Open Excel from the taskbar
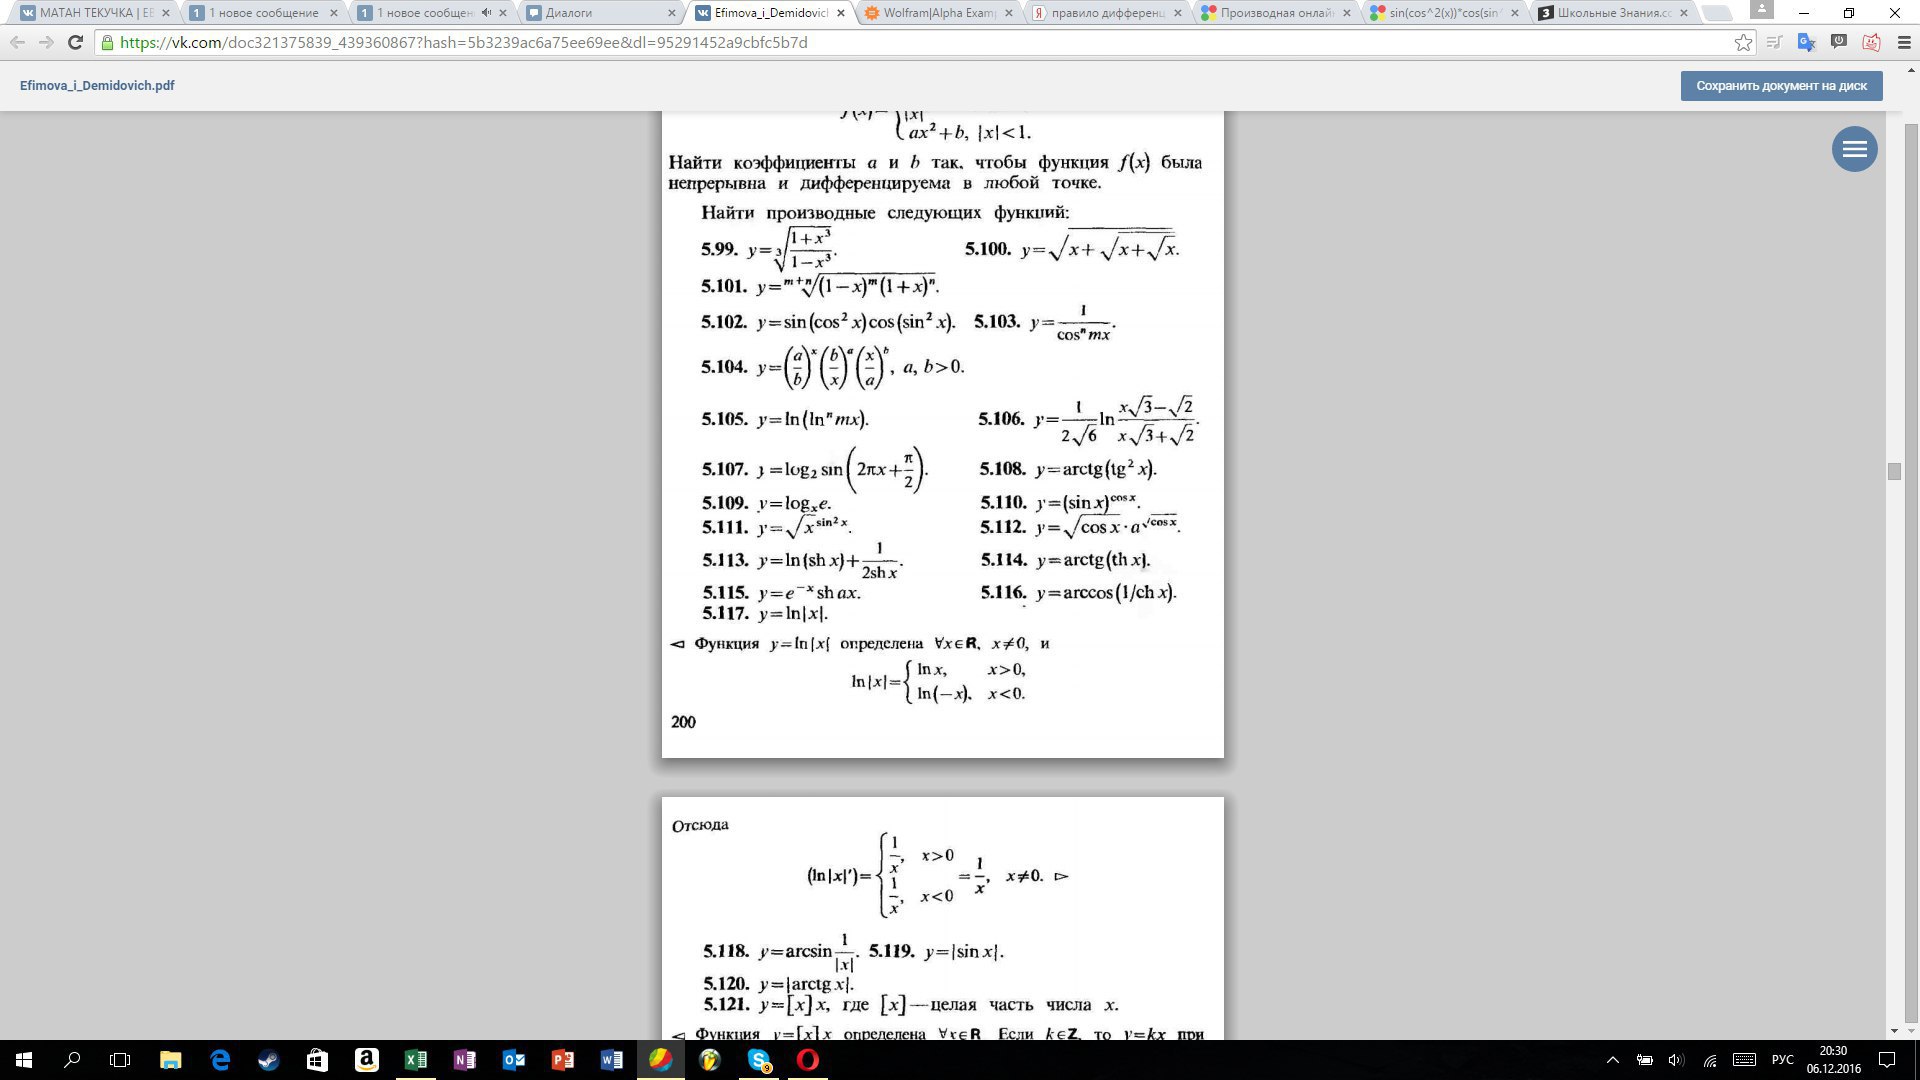This screenshot has height=1080, width=1920. click(415, 1060)
